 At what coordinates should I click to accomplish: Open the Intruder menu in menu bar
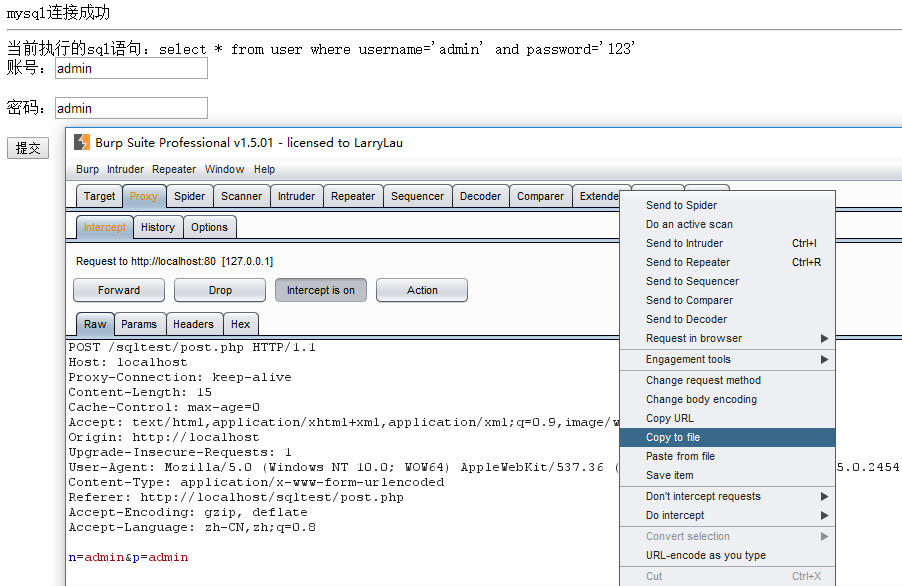(125, 169)
